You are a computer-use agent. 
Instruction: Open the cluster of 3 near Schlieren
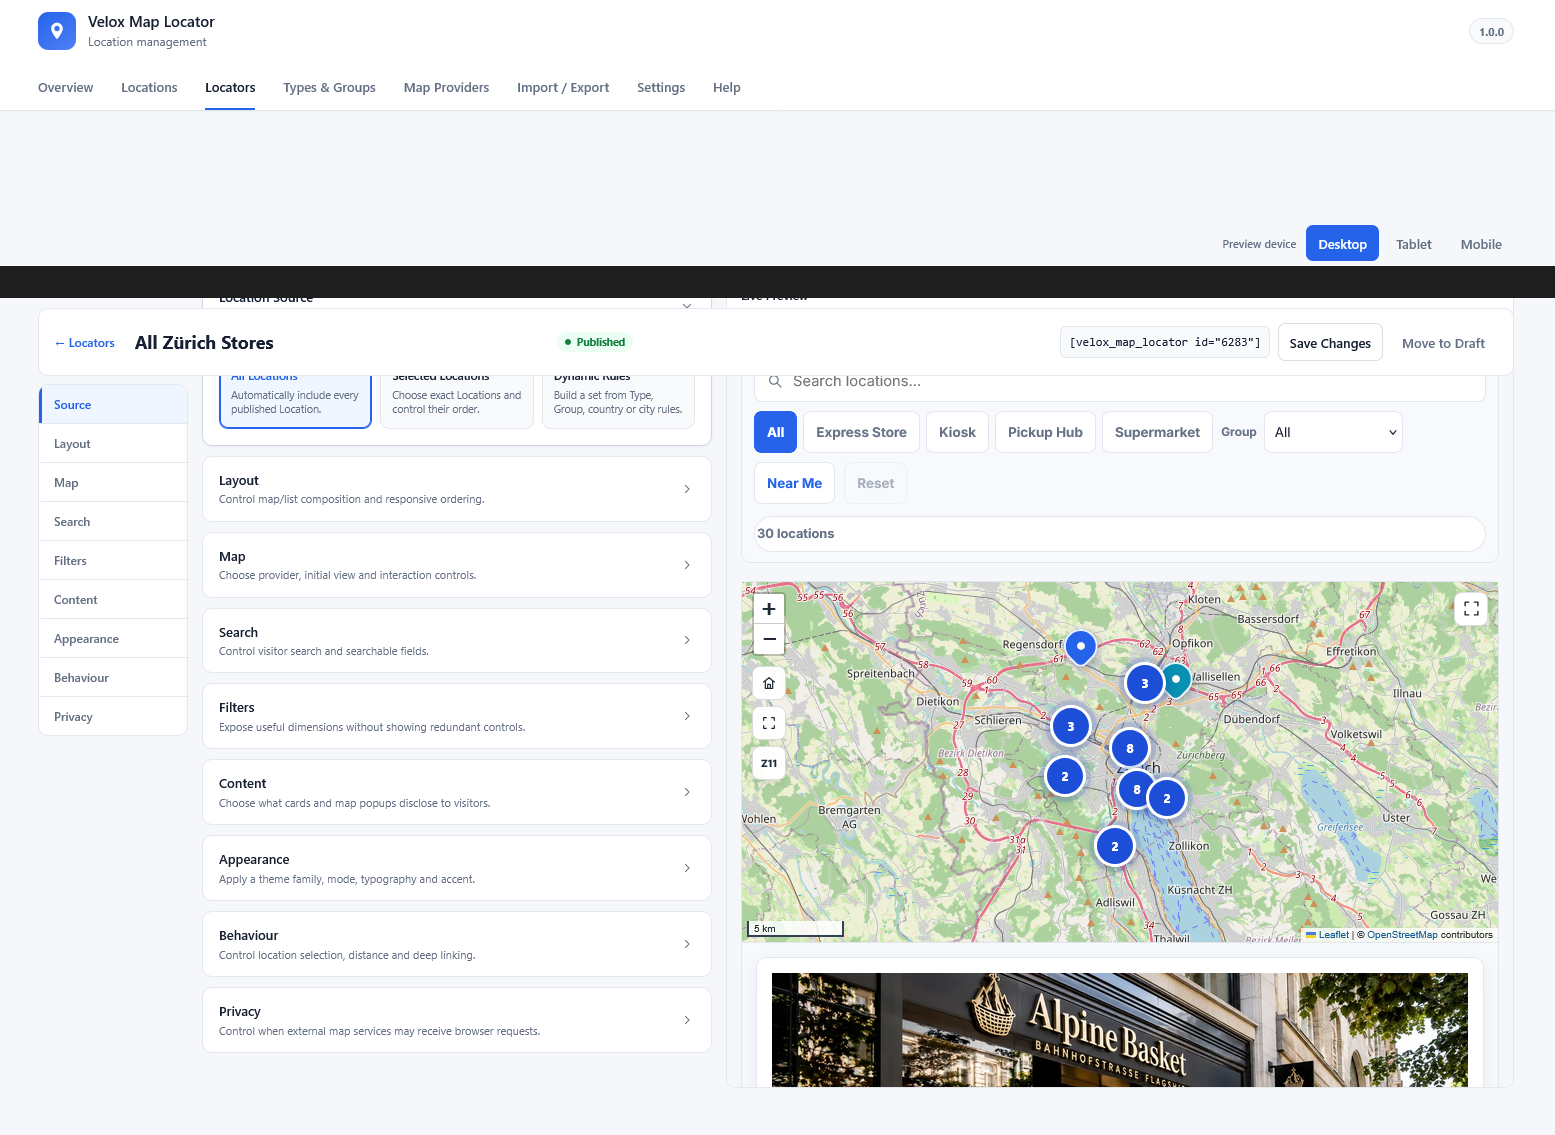[x=1071, y=727]
